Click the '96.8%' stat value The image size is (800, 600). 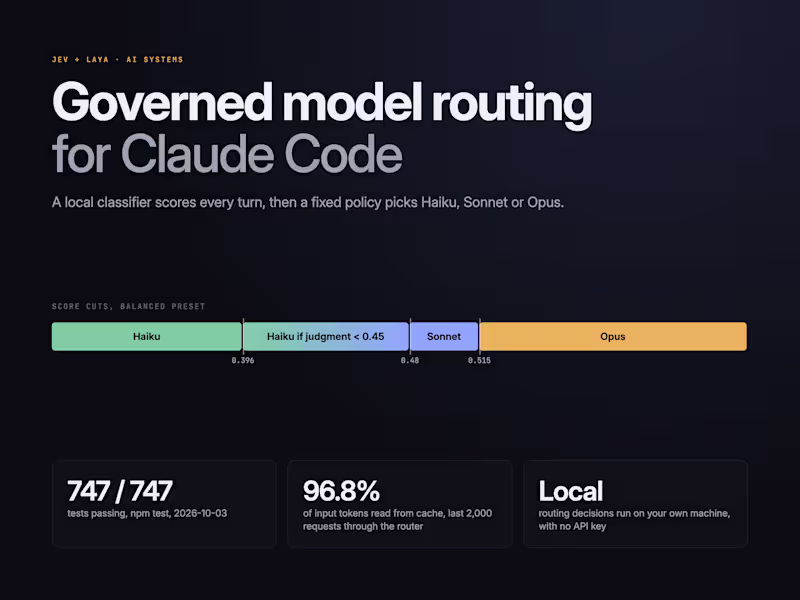pyautogui.click(x=341, y=491)
